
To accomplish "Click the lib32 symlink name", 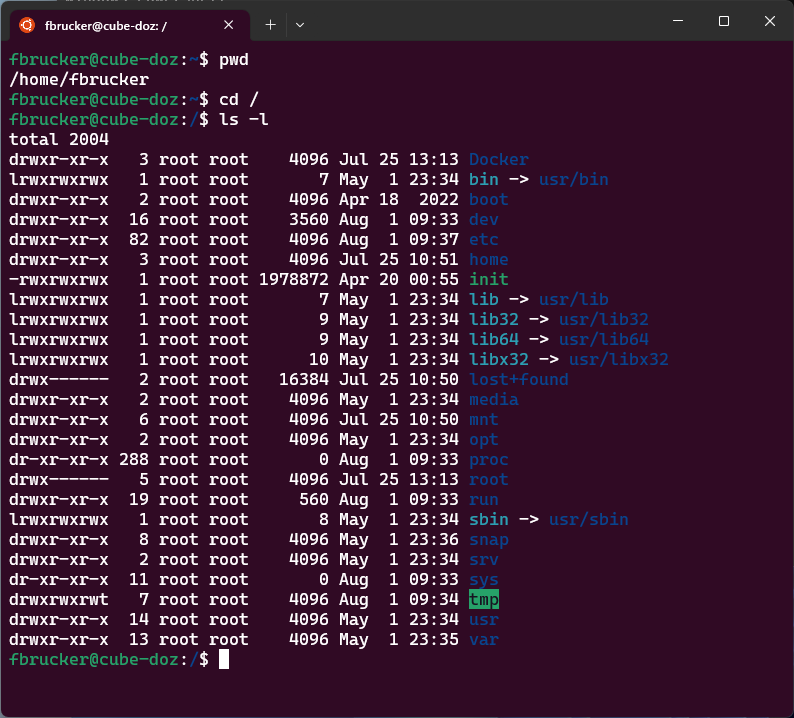I will (x=494, y=320).
